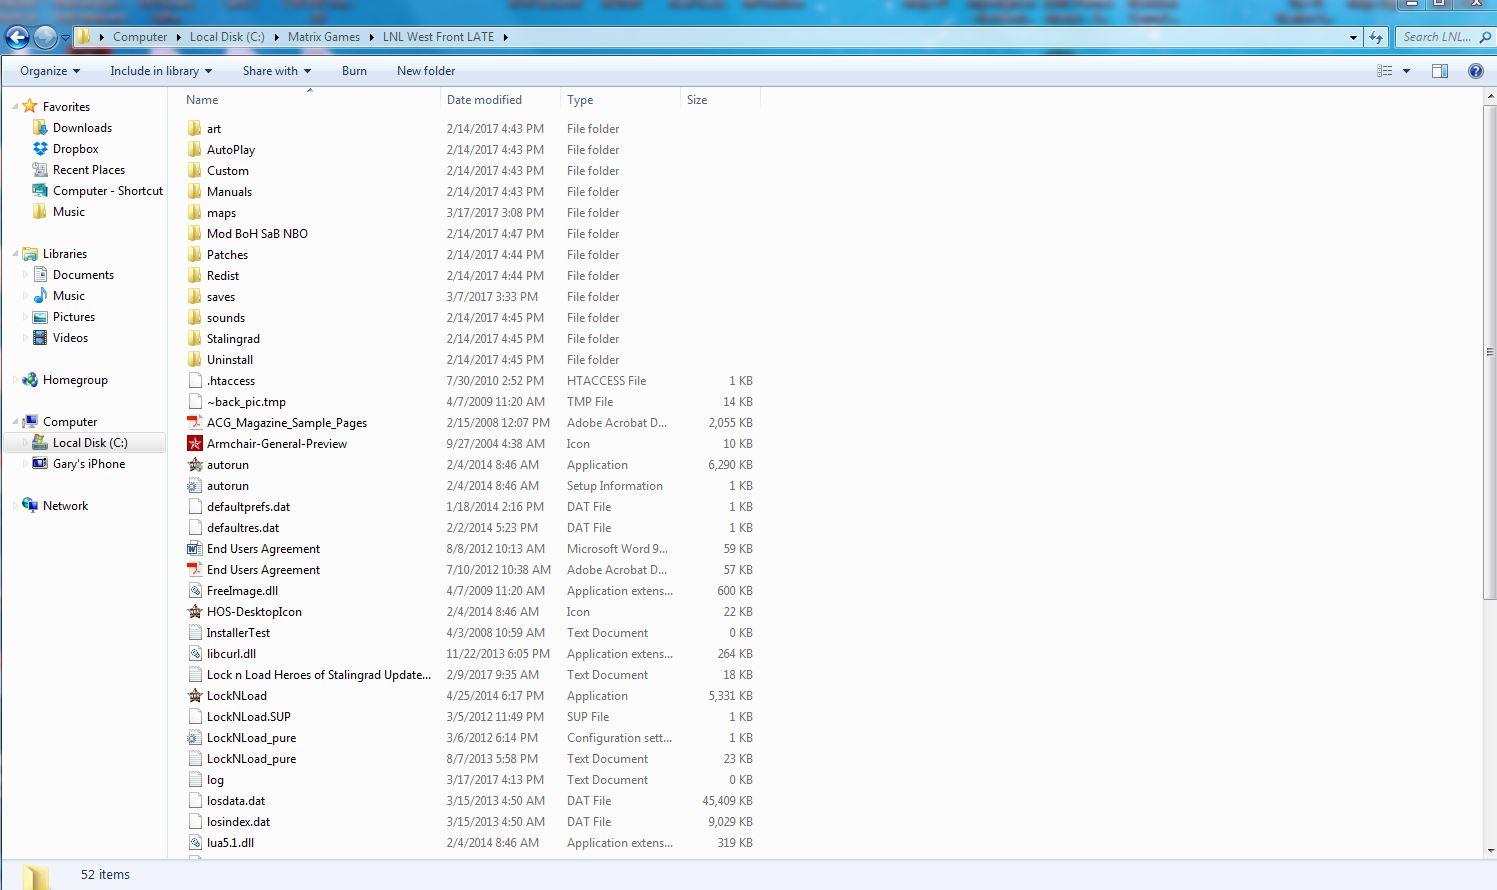Viewport: 1497px width, 890px height.
Task: Select the Lock n Load Heroes of Stalingrad Update file
Action: tap(319, 675)
